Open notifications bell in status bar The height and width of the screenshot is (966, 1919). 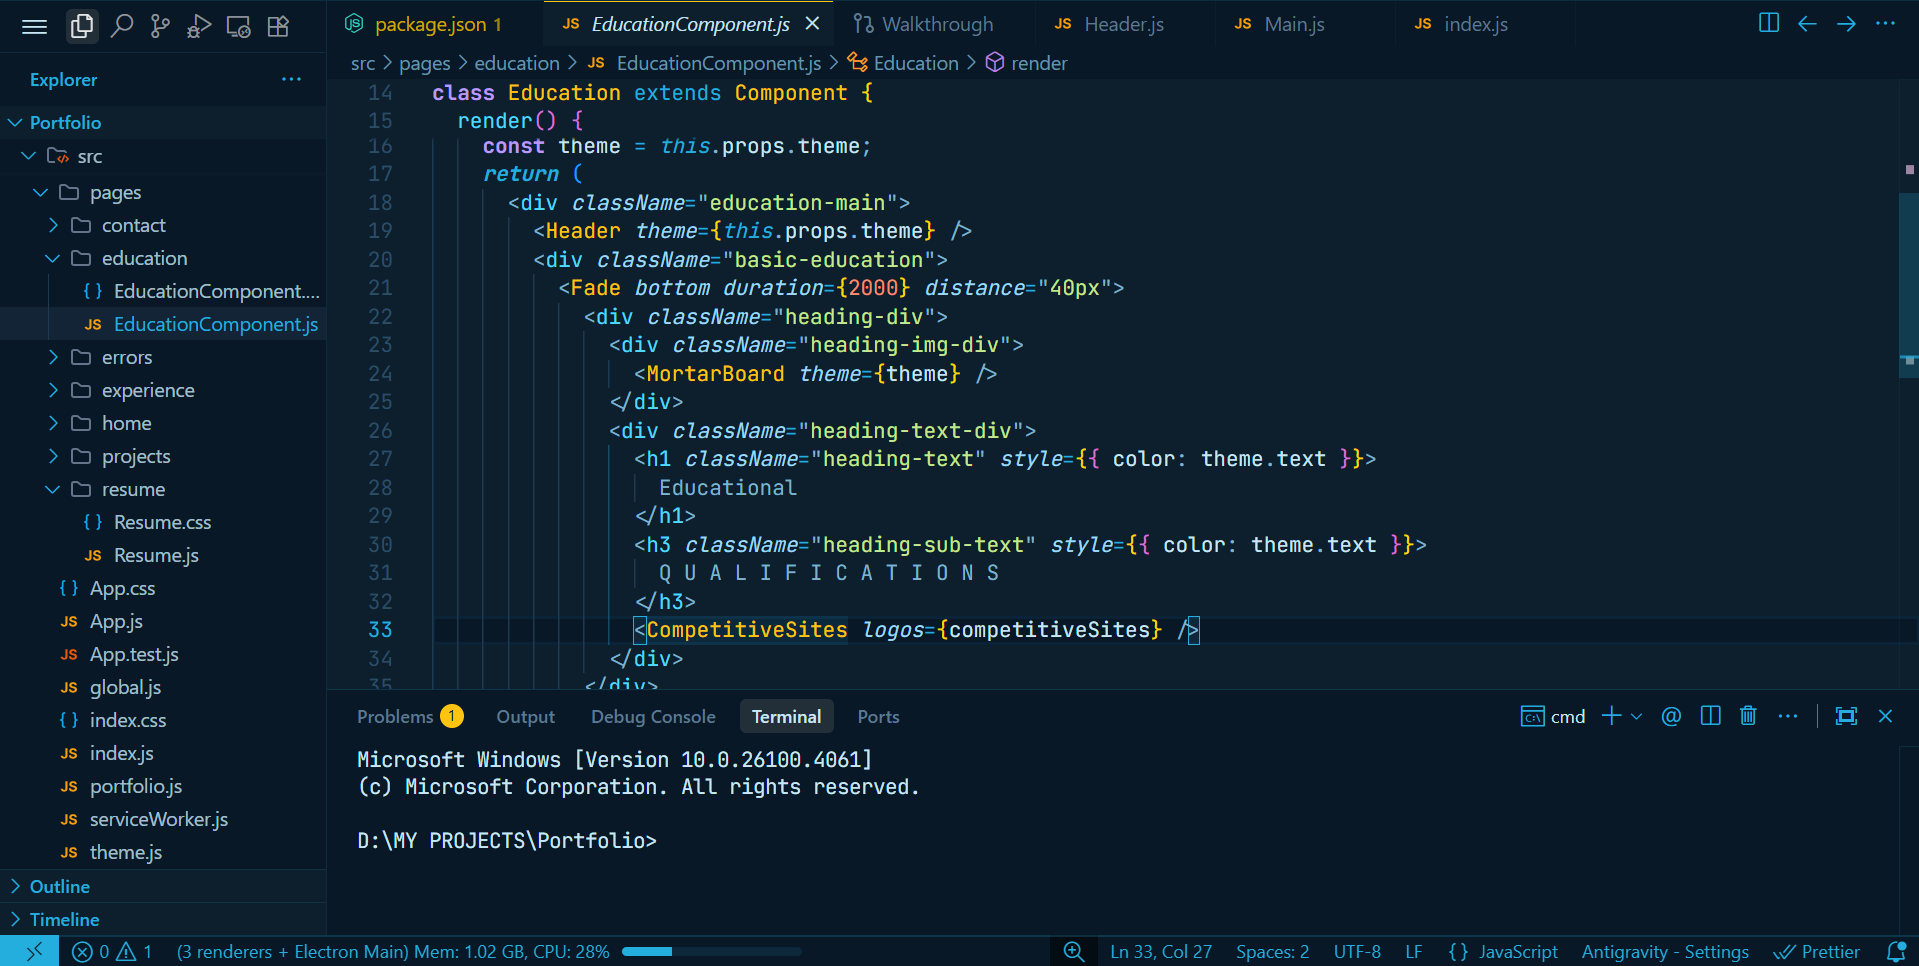click(x=1895, y=951)
